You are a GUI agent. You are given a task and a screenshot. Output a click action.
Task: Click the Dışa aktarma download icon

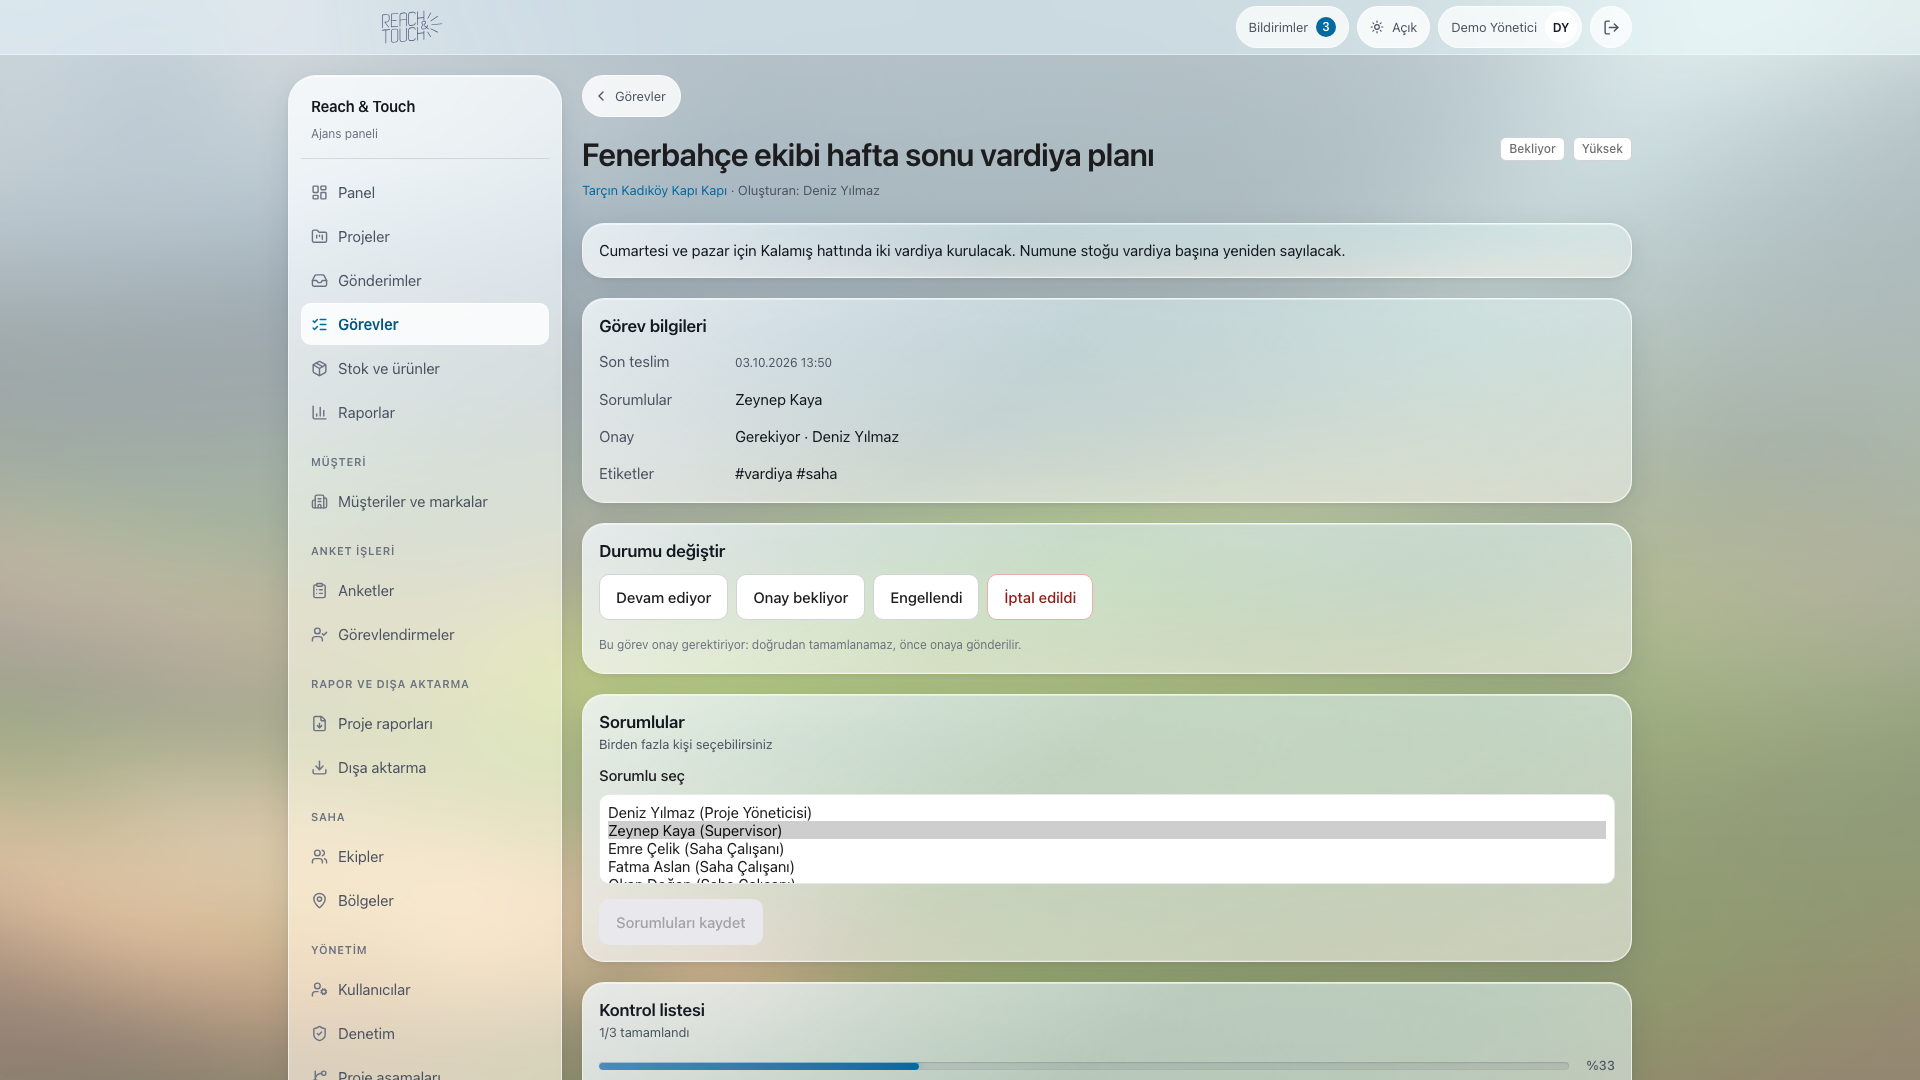click(319, 767)
